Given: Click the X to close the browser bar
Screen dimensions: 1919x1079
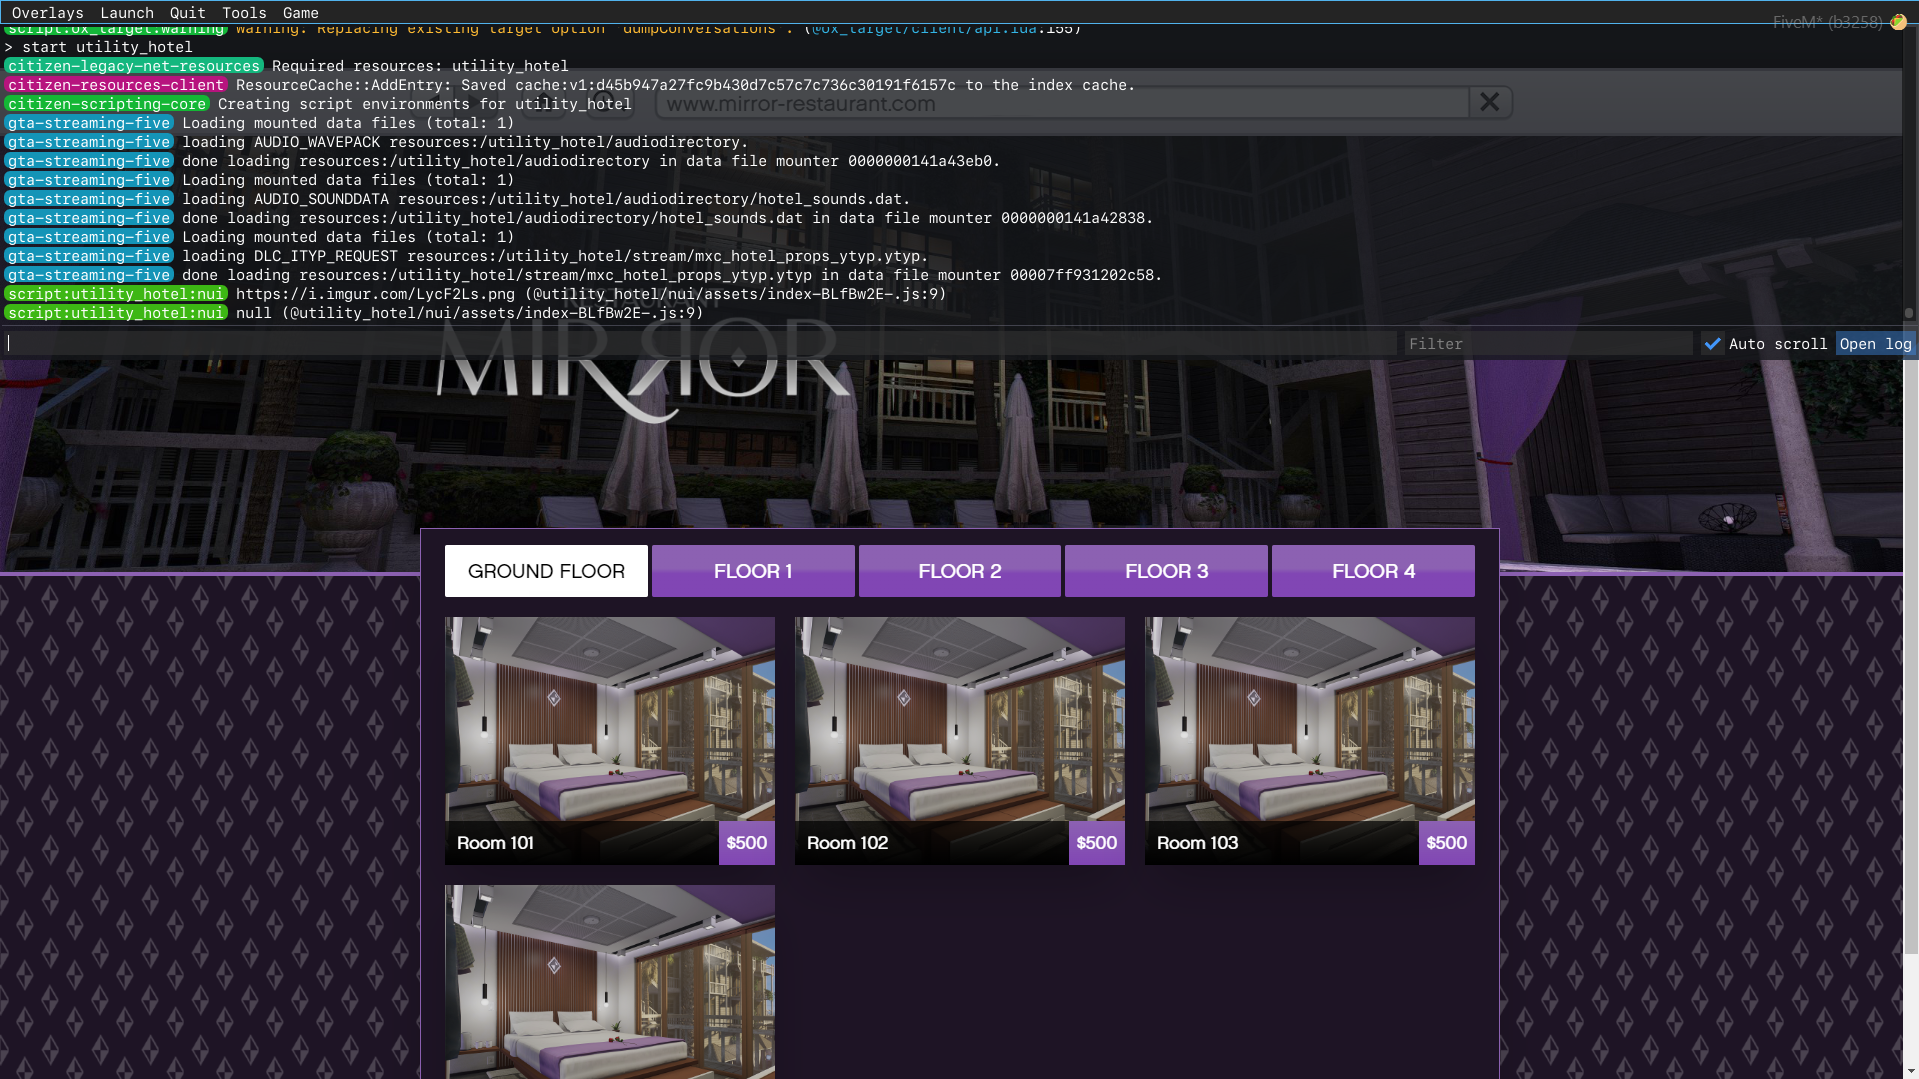Looking at the screenshot, I should coord(1489,102).
